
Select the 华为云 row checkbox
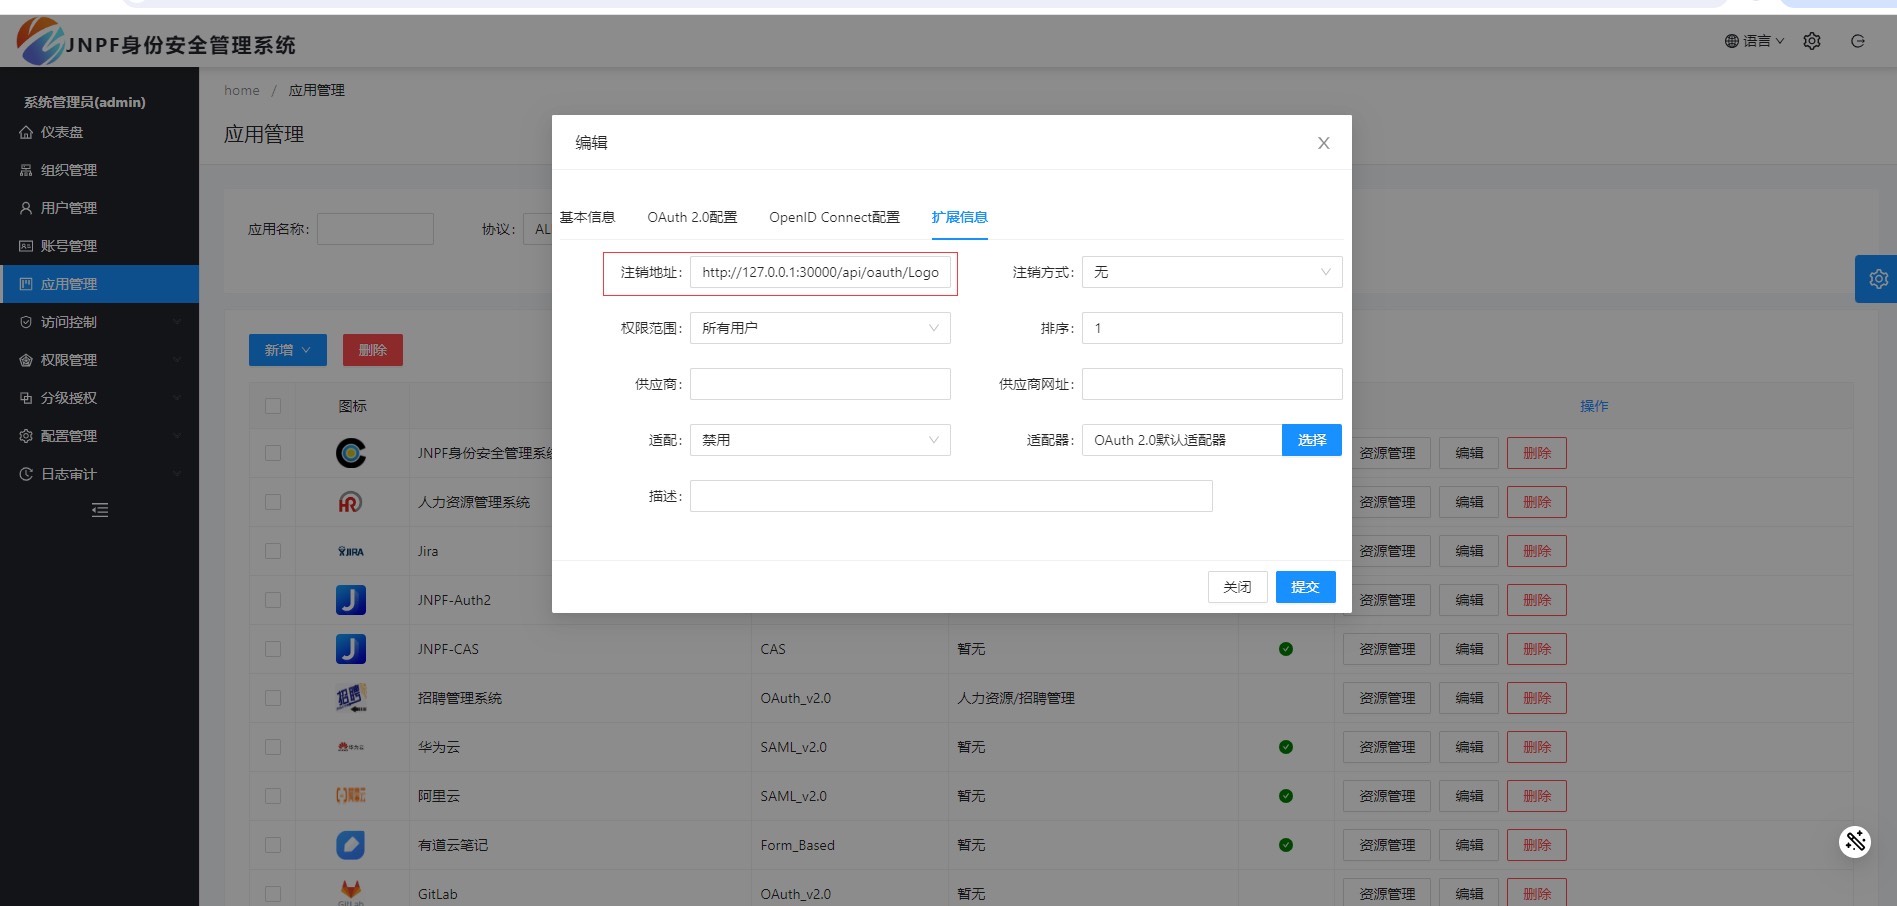coord(273,747)
